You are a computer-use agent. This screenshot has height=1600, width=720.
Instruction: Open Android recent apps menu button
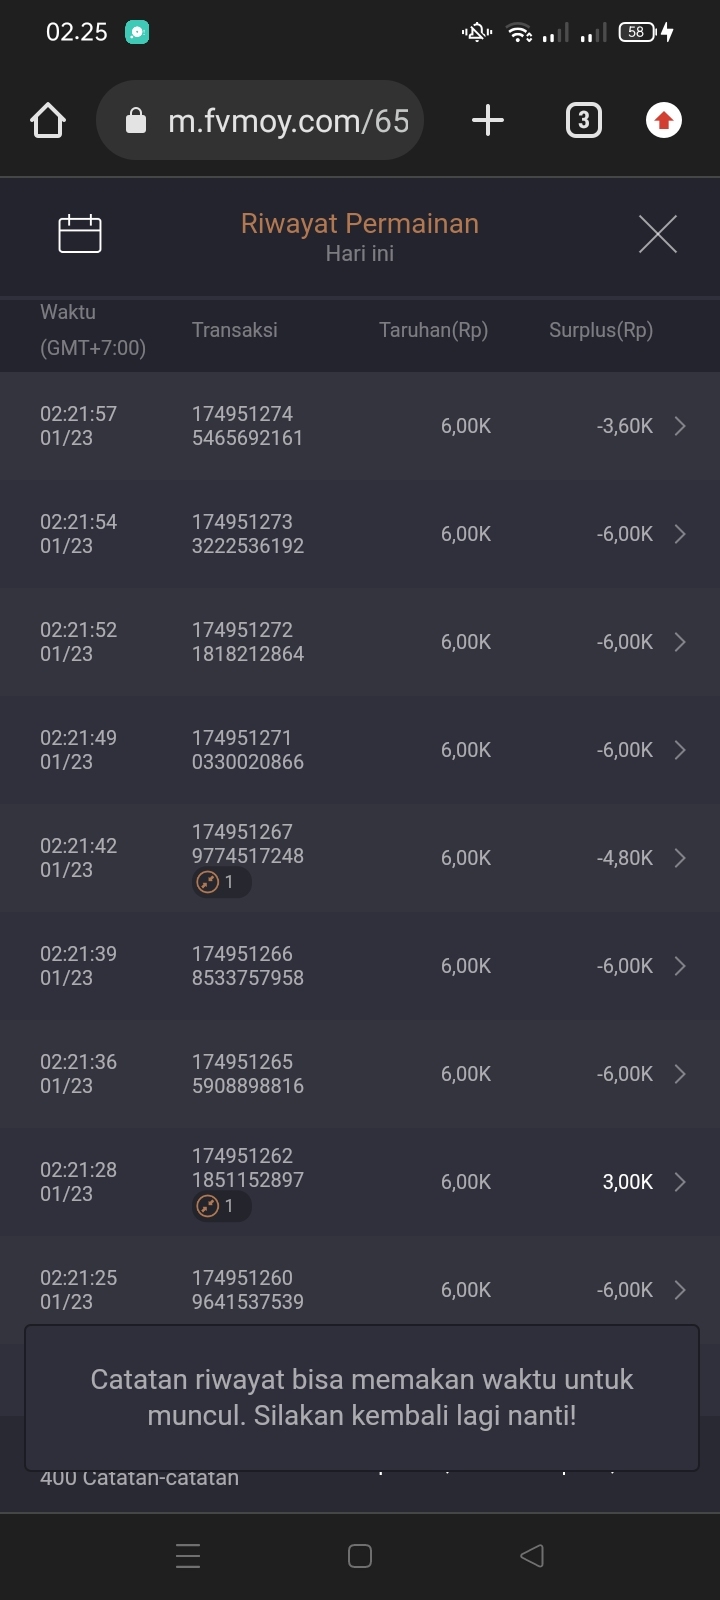pyautogui.click(x=188, y=1555)
